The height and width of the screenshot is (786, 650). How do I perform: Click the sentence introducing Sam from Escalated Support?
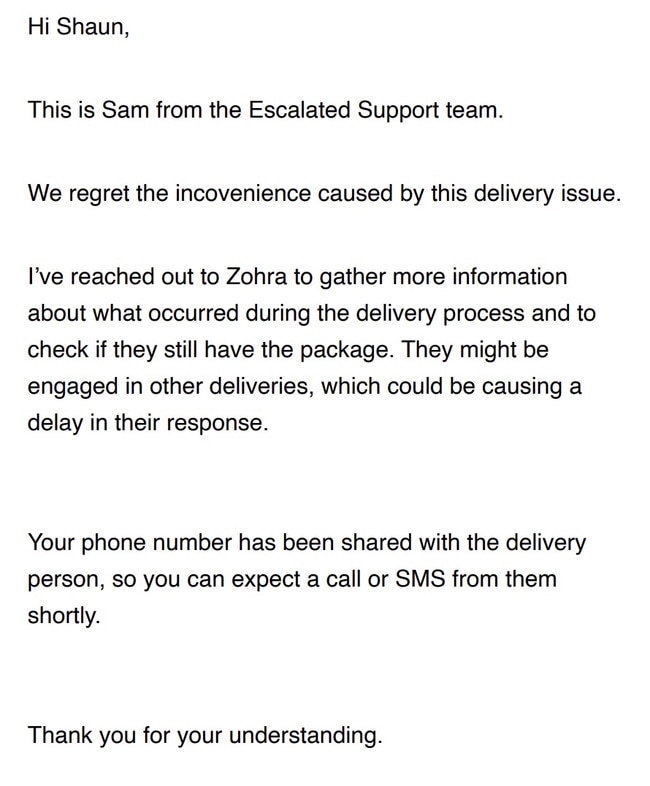pyautogui.click(x=265, y=110)
